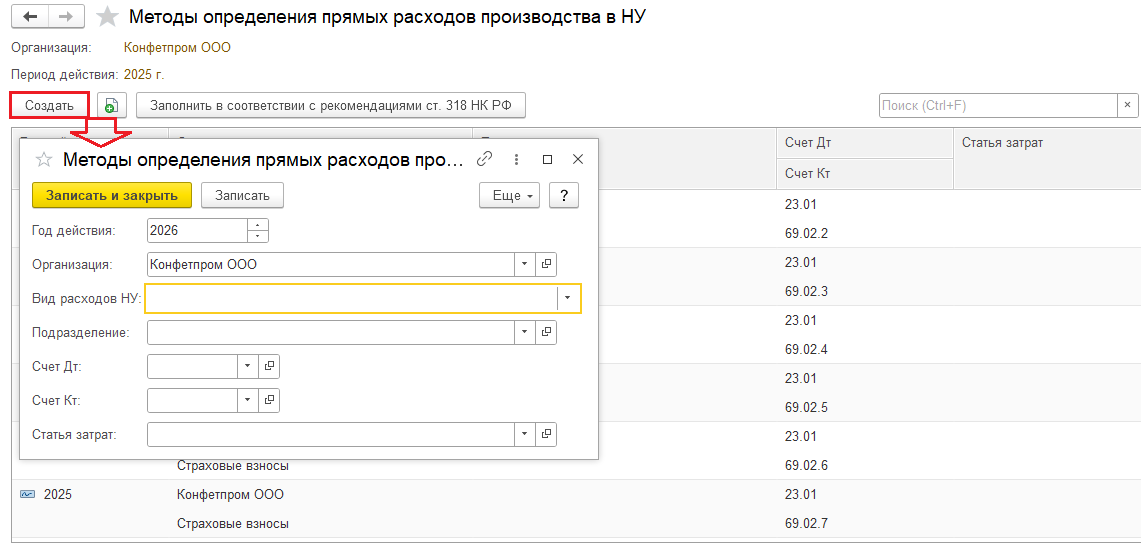Click the forward navigation arrow
The width and height of the screenshot is (1141, 547).
click(x=66, y=17)
